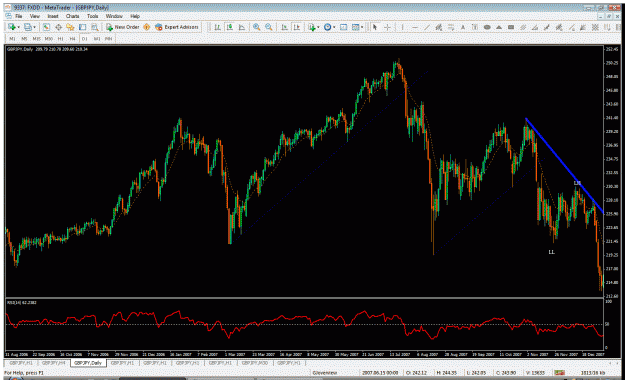Click the New Chart toolbar icon
This screenshot has height=380, width=625.
pos(12,27)
